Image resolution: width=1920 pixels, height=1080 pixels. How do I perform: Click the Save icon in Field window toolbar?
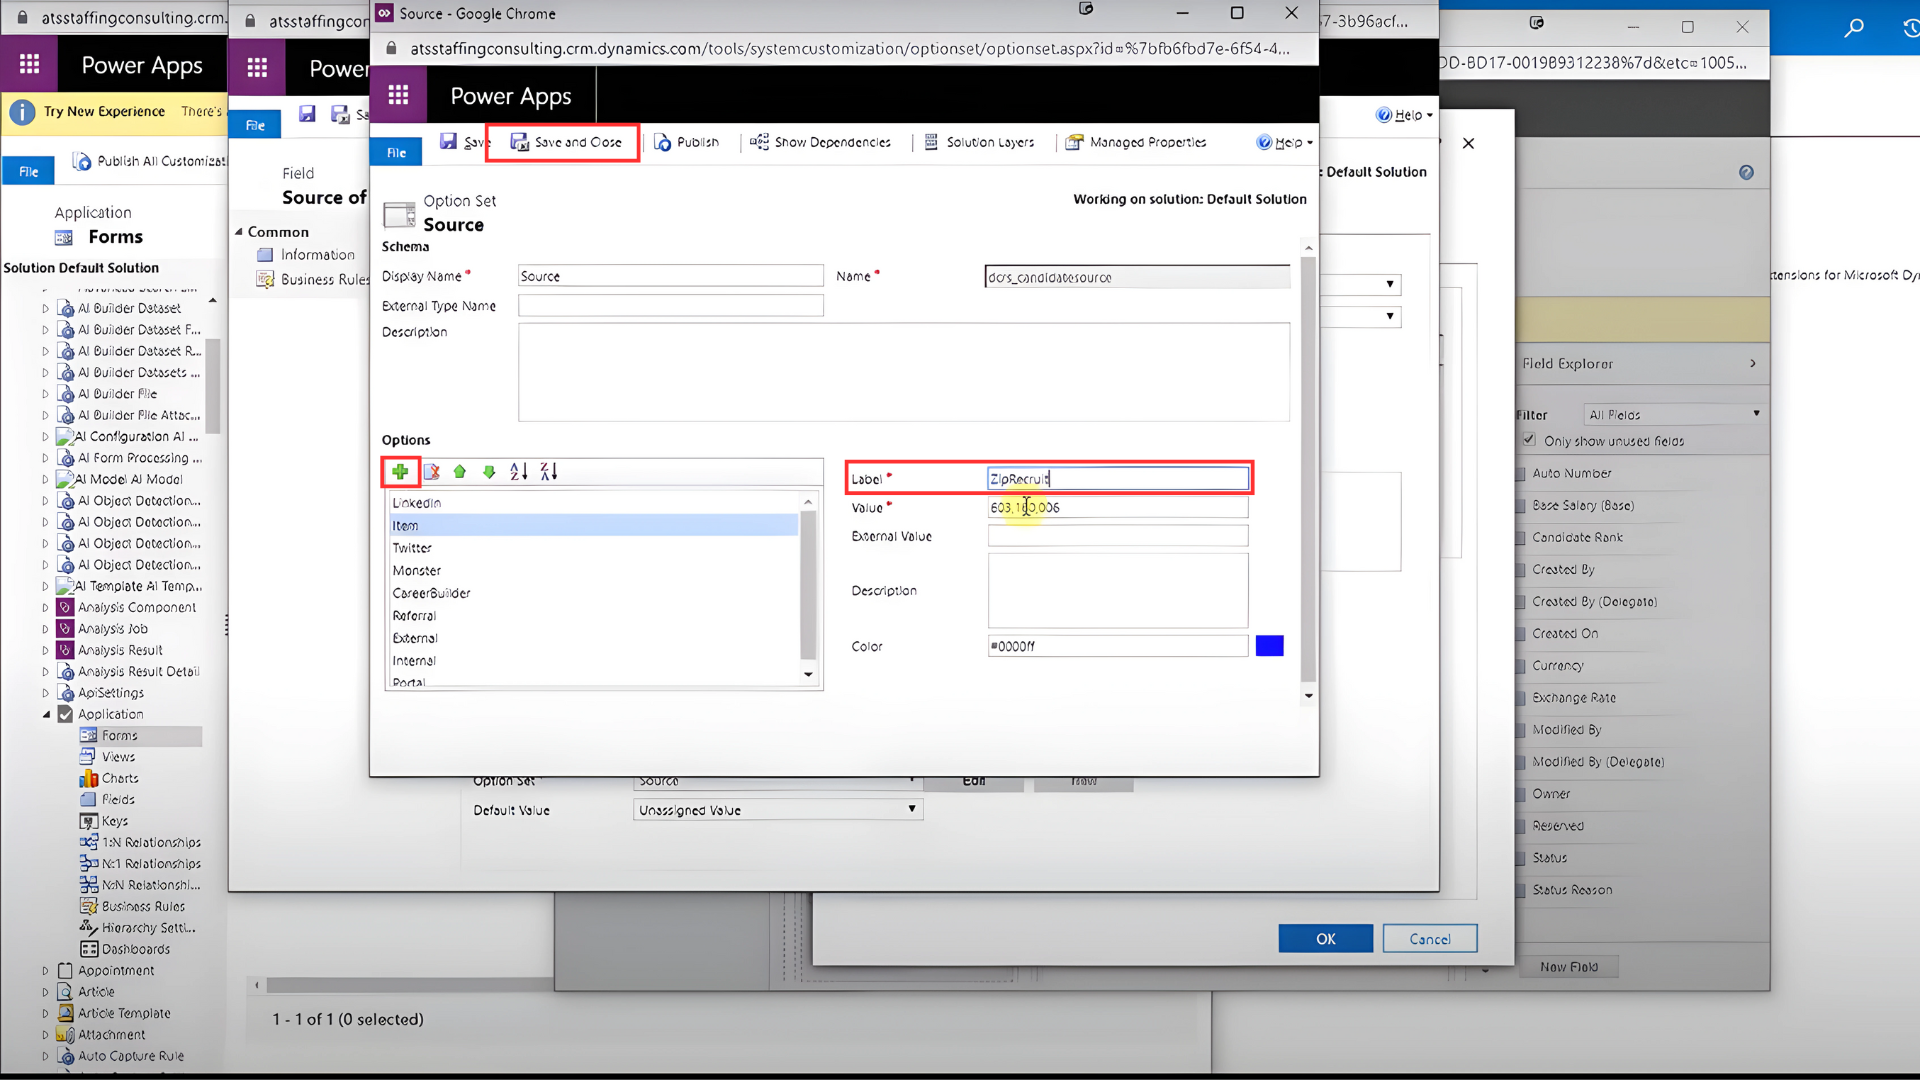(307, 114)
